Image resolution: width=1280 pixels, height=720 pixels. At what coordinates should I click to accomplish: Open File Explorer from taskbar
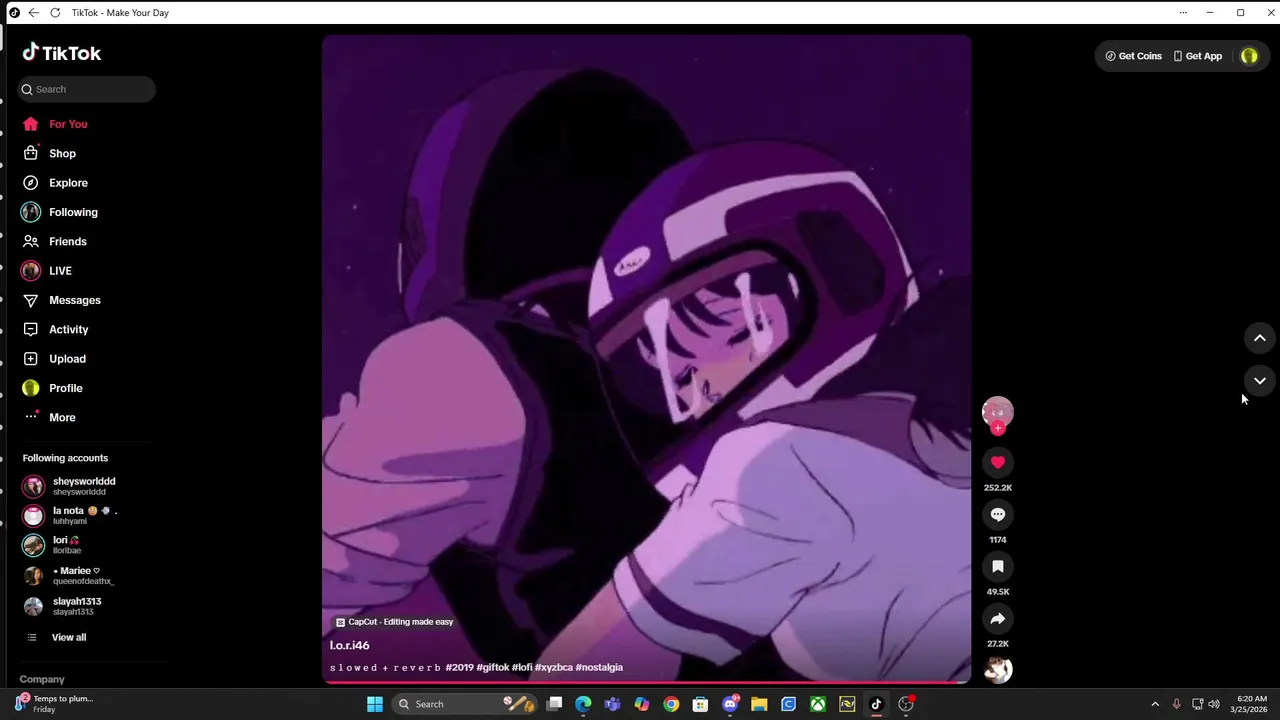[x=759, y=704]
